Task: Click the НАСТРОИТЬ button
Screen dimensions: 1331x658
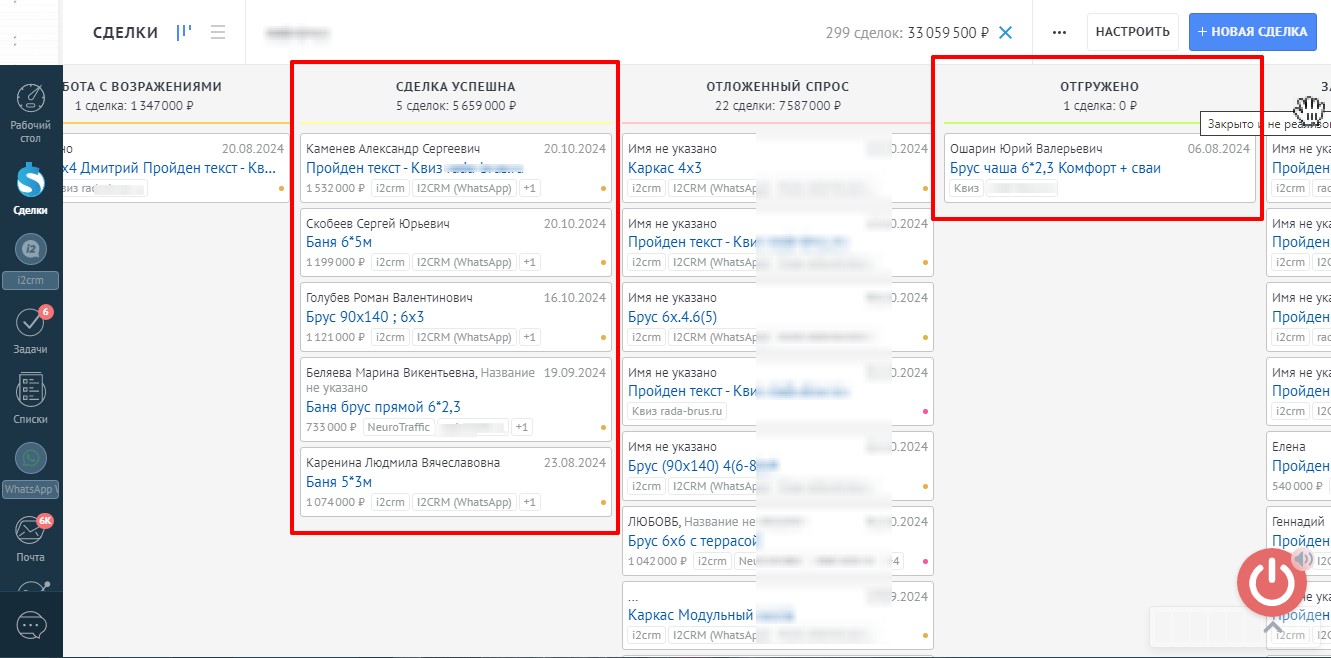Action: 1132,32
